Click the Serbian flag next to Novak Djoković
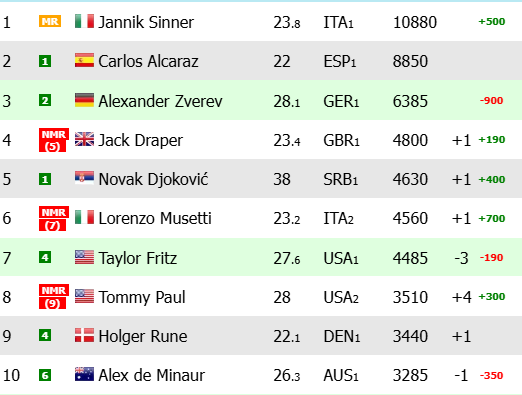Image resolution: width=522 pixels, height=395 pixels. click(84, 178)
